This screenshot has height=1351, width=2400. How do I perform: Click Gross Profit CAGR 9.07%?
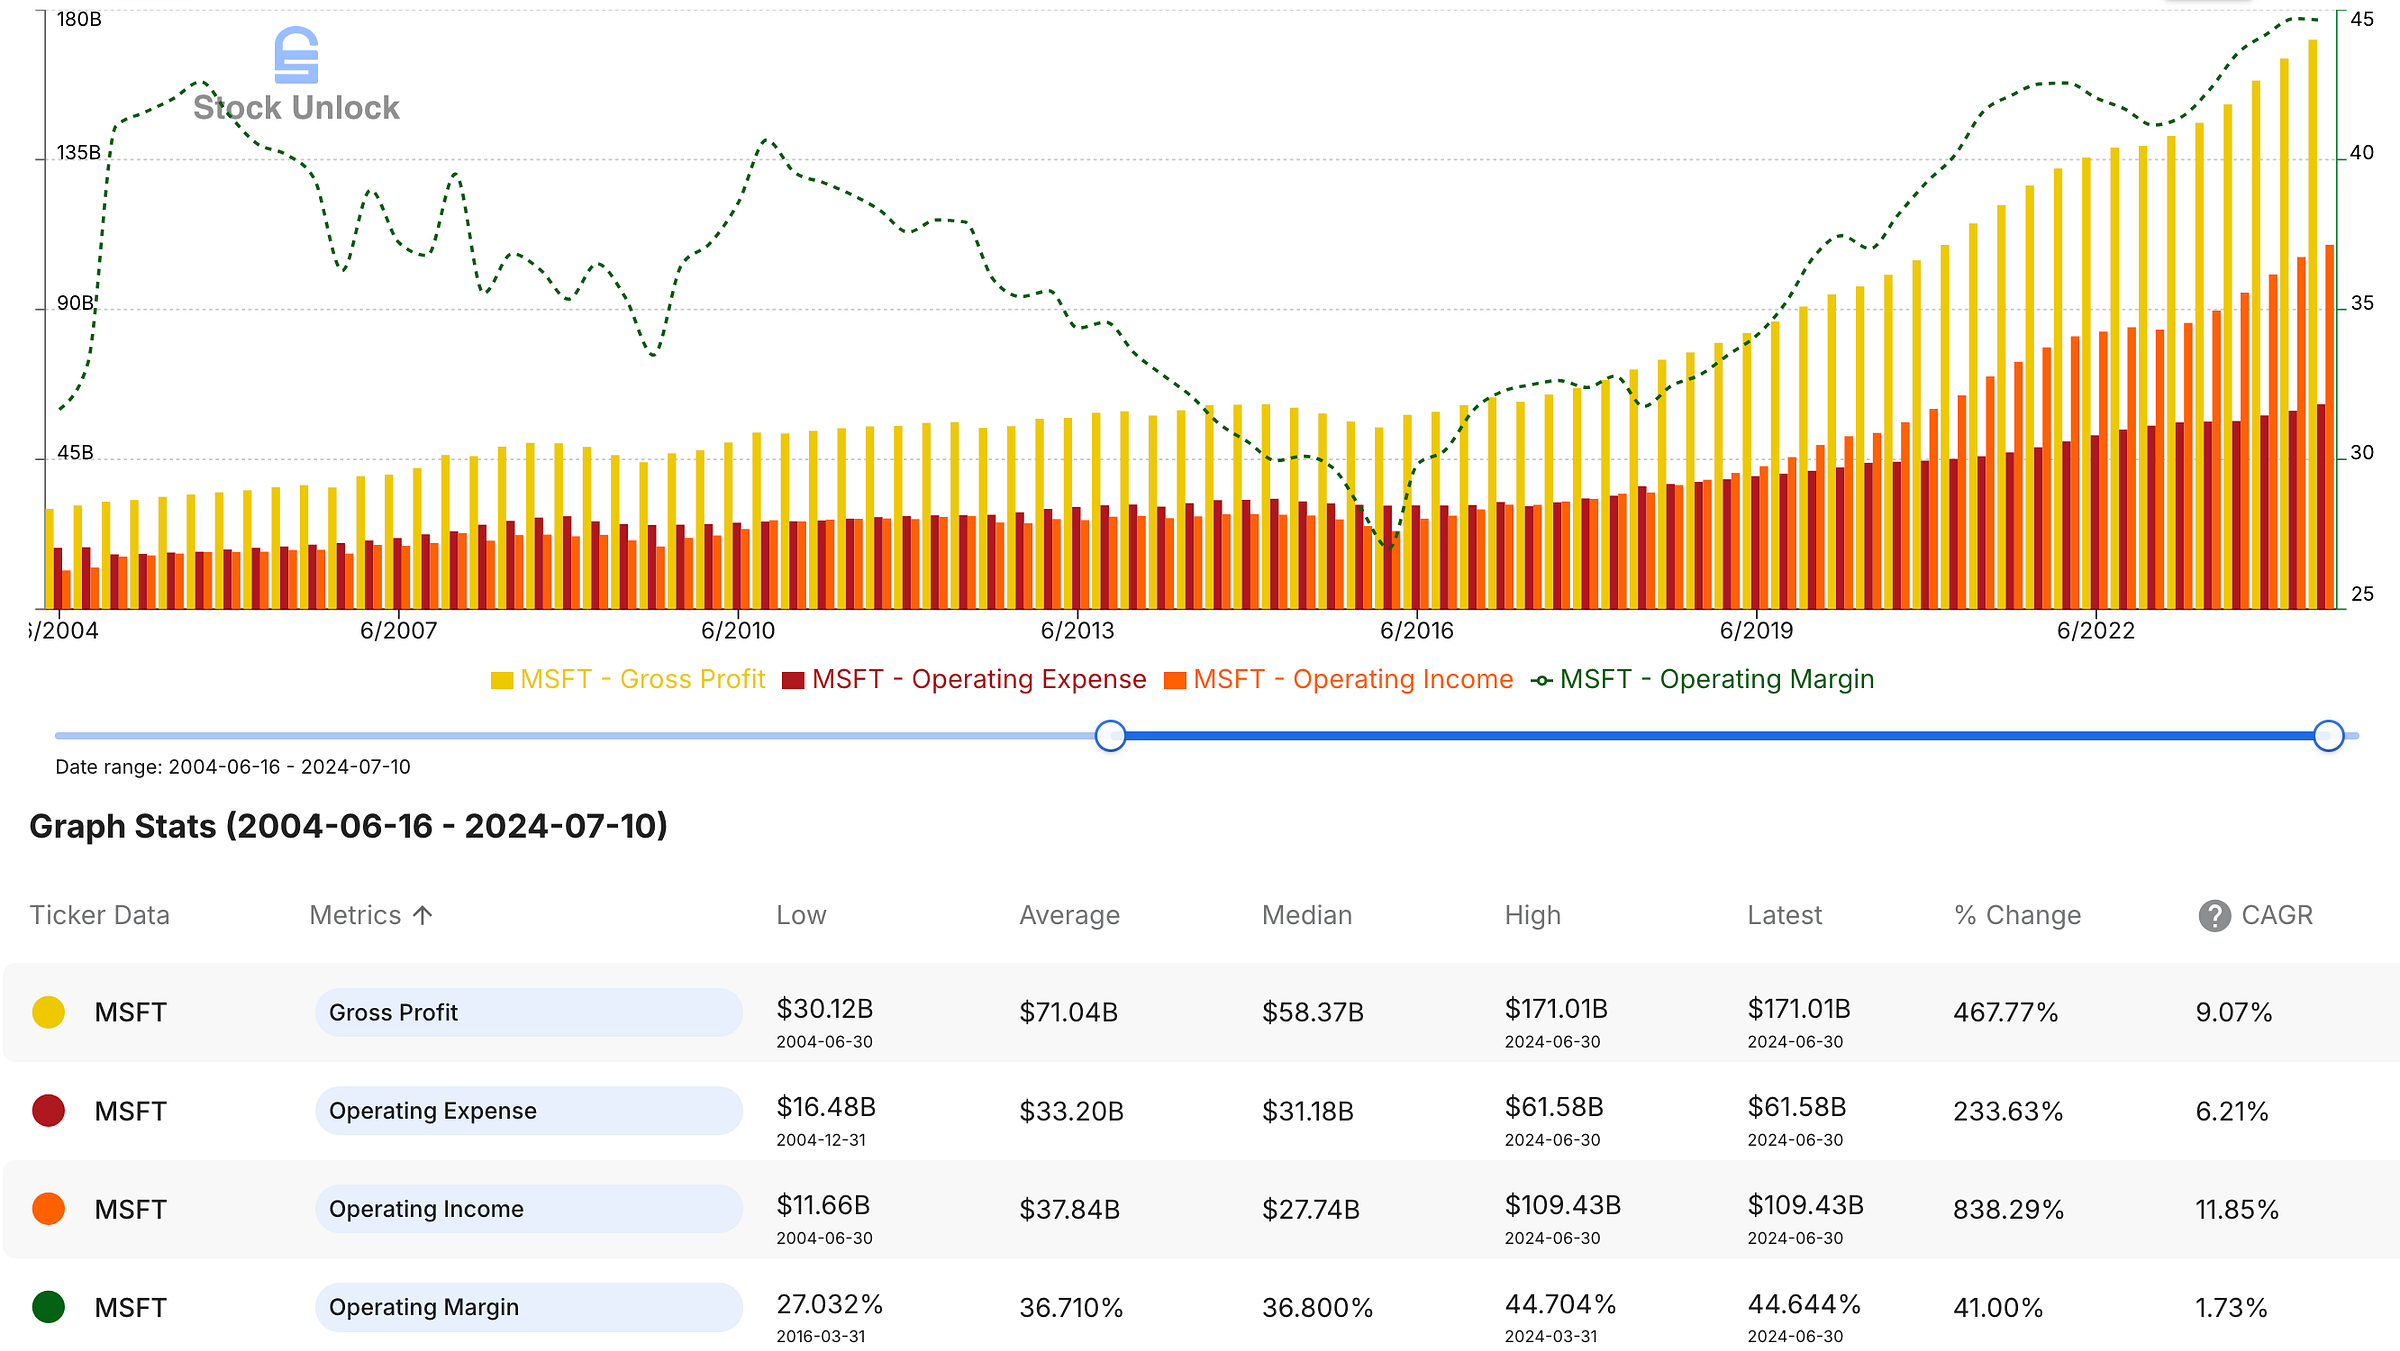point(2234,1012)
